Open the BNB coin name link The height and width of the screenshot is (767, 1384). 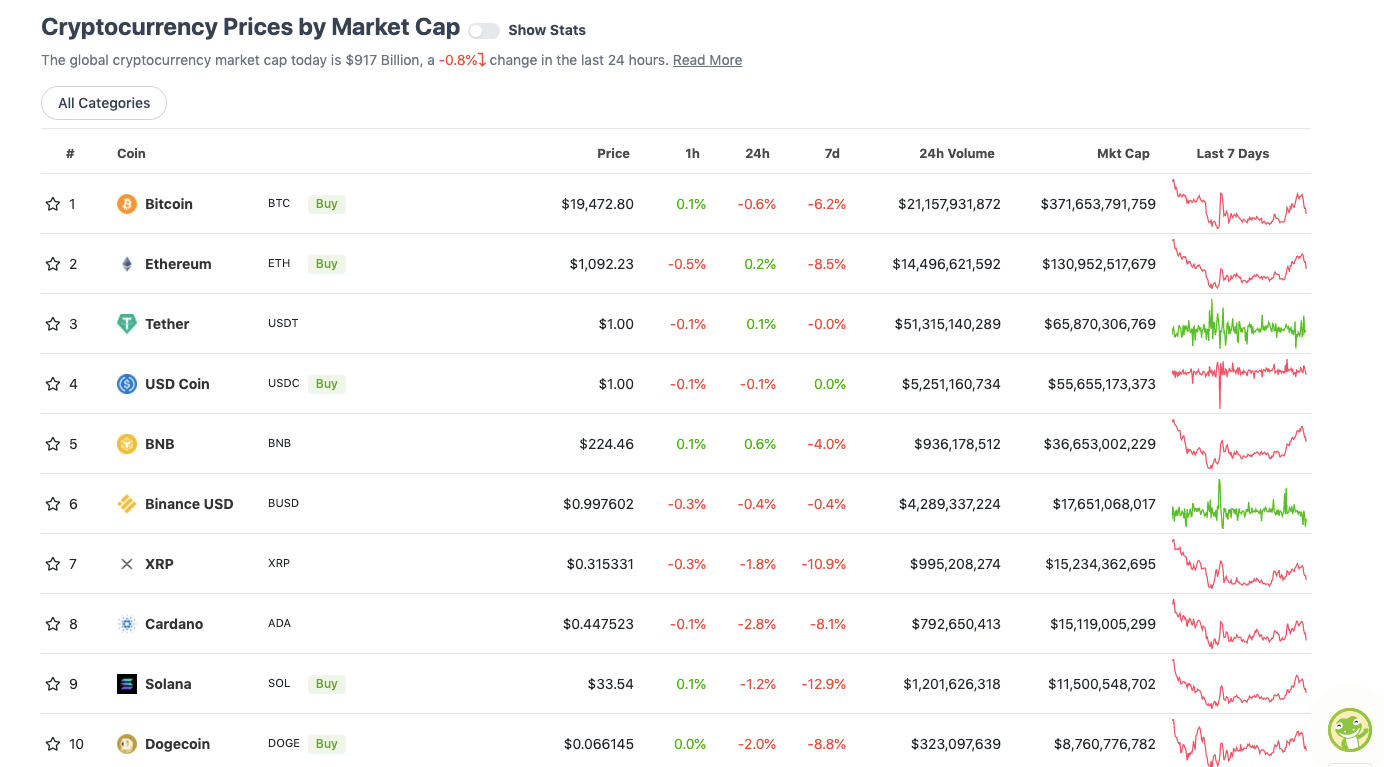tap(160, 444)
